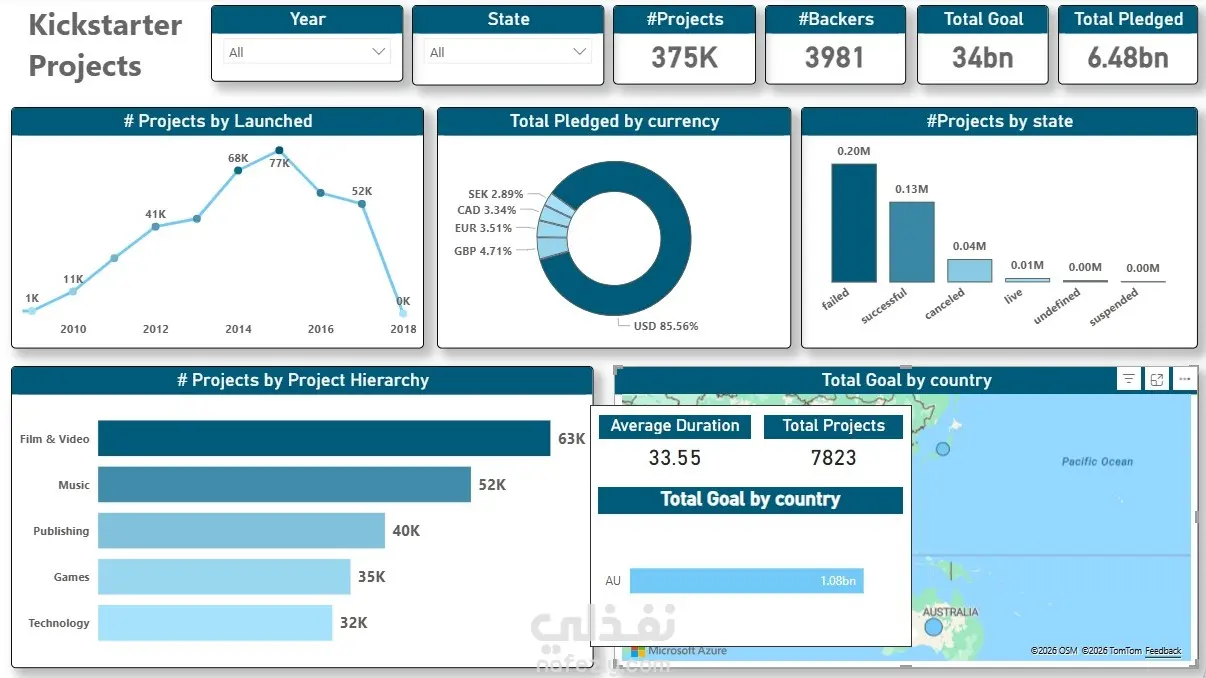Viewport: 1206px width, 678px height.
Task: Click the 'Total Projects' tooltip header
Action: coord(833,425)
